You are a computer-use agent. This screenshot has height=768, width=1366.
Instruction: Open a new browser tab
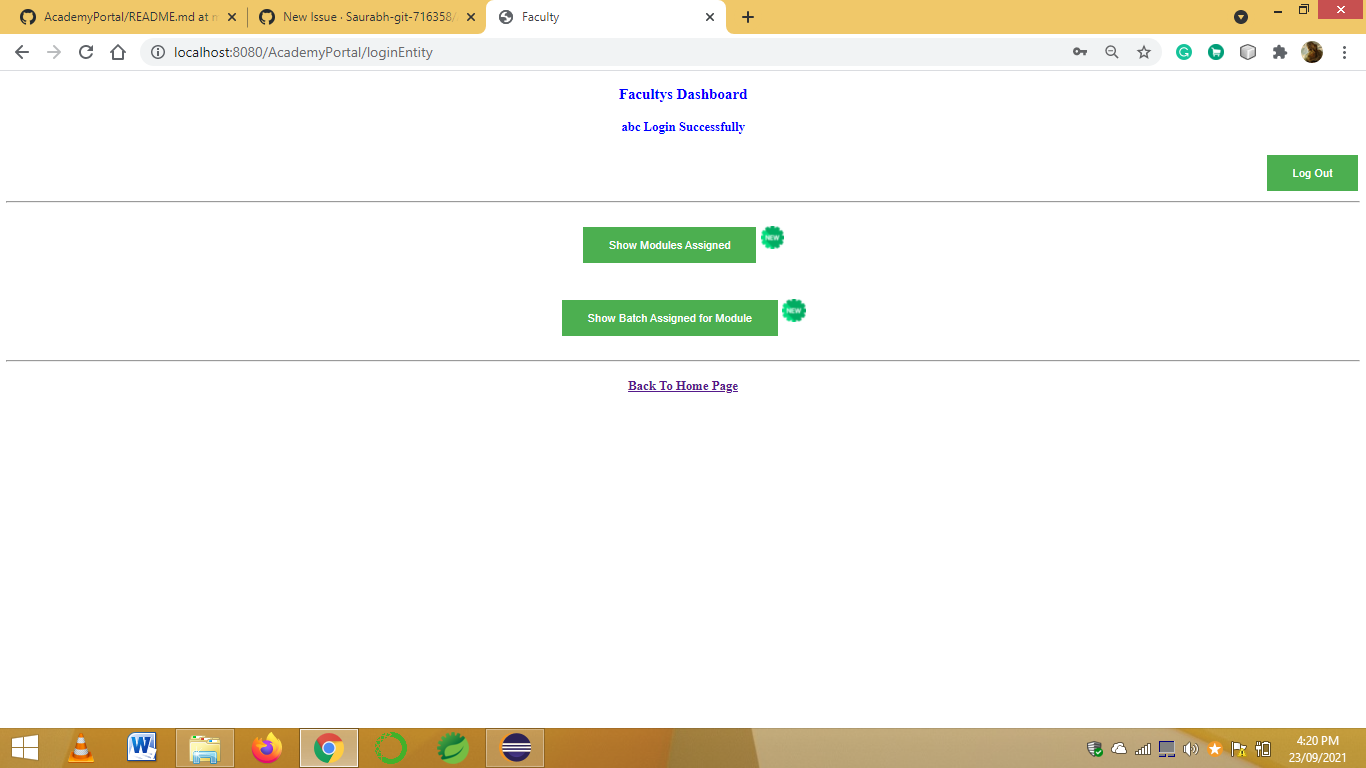point(747,17)
